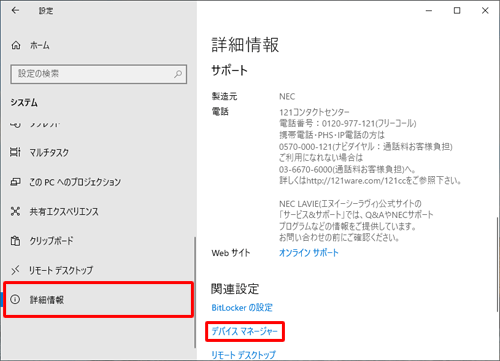This screenshot has height=361, width=500.
Task: Close the 設定 window
Action: pyautogui.click(x=485, y=11)
